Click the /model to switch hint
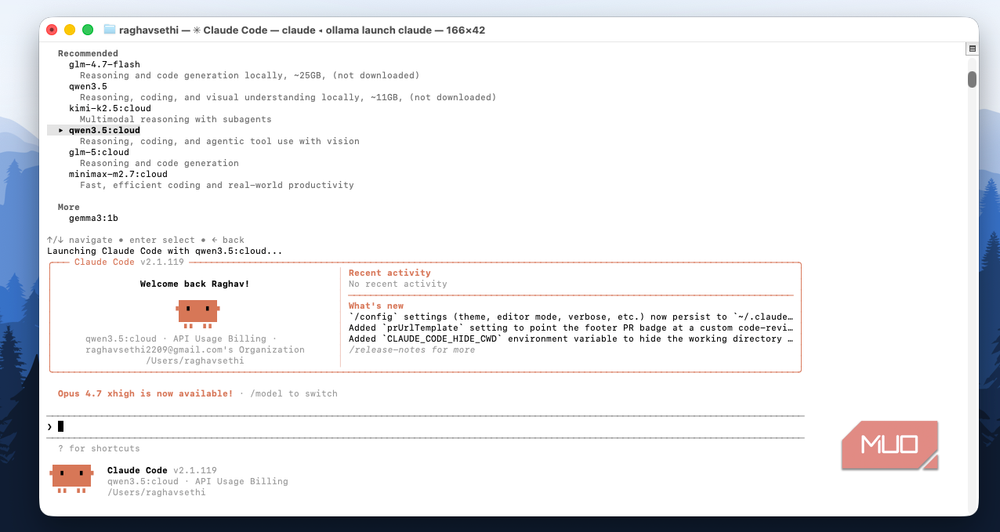The image size is (1000, 532). pos(294,394)
